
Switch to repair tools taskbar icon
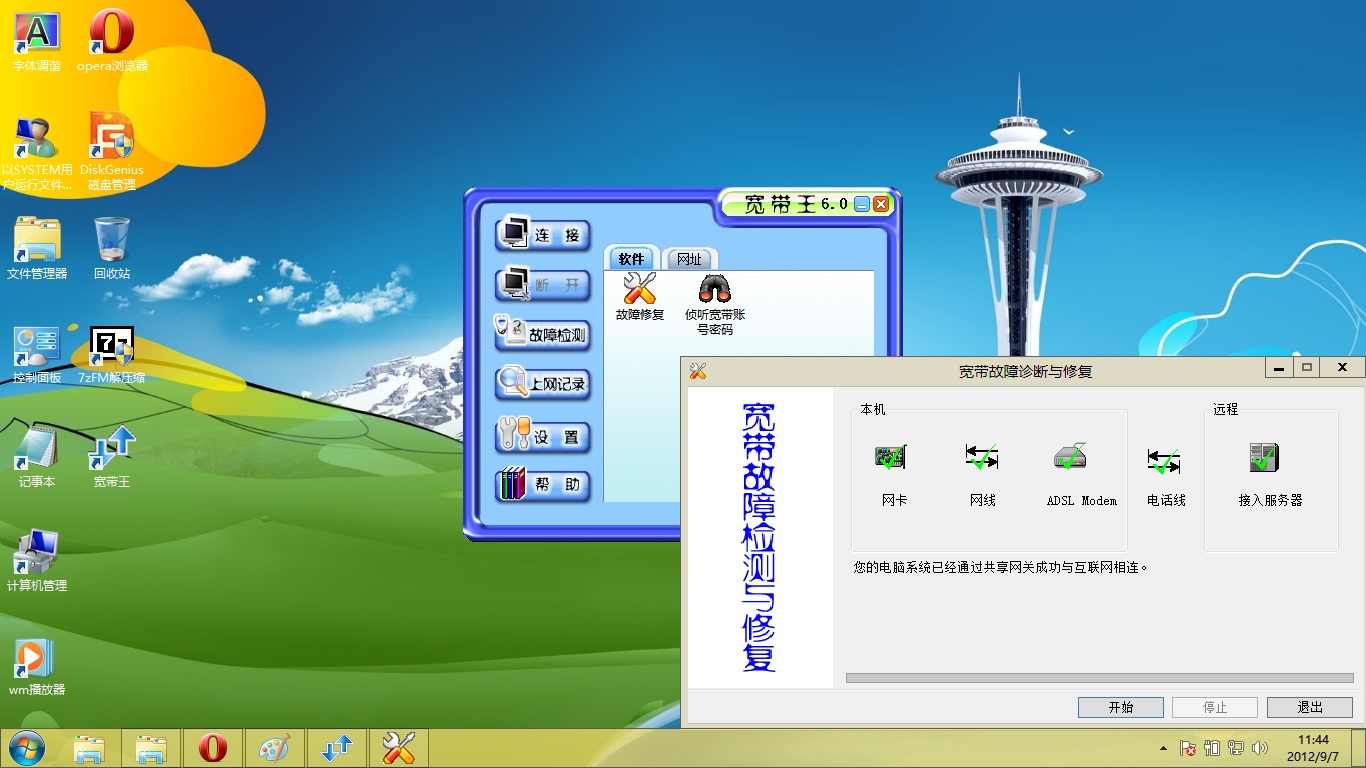click(399, 748)
